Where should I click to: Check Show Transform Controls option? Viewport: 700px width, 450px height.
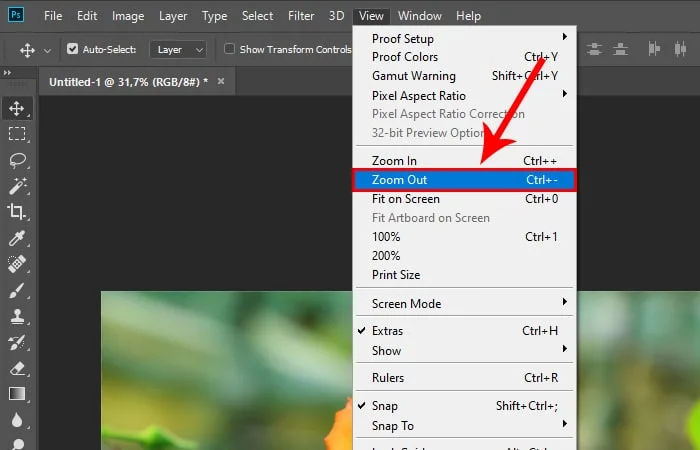[230, 49]
